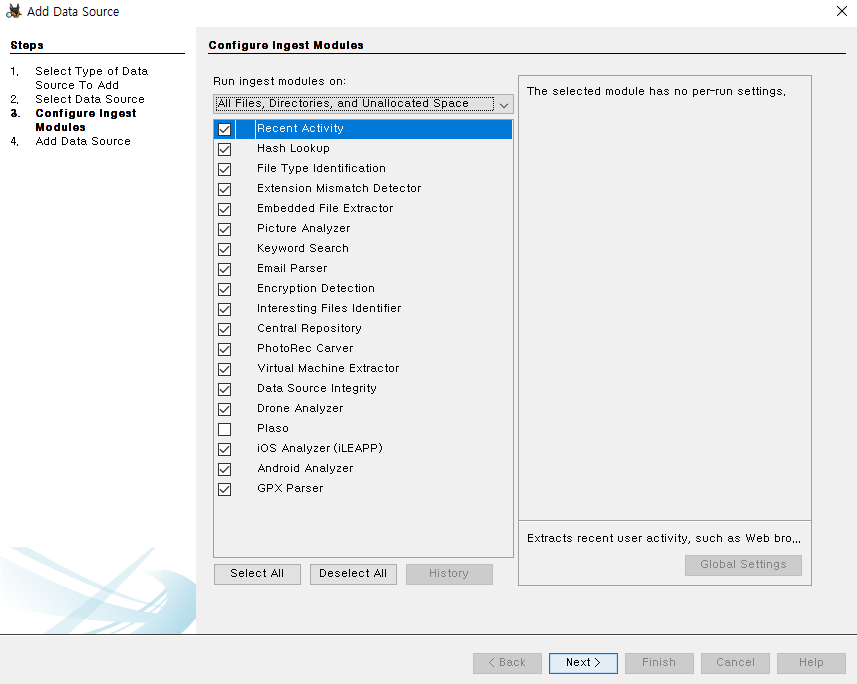The image size is (857, 684).
Task: Click the Finish button
Action: click(659, 663)
